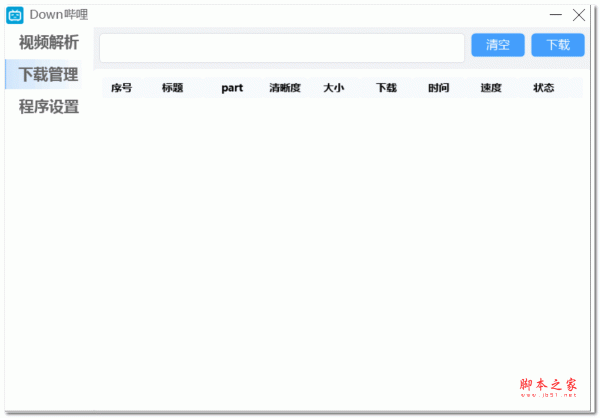The height and width of the screenshot is (418, 600).
Task: Open the 视频解析 tab
Action: [x=49, y=42]
